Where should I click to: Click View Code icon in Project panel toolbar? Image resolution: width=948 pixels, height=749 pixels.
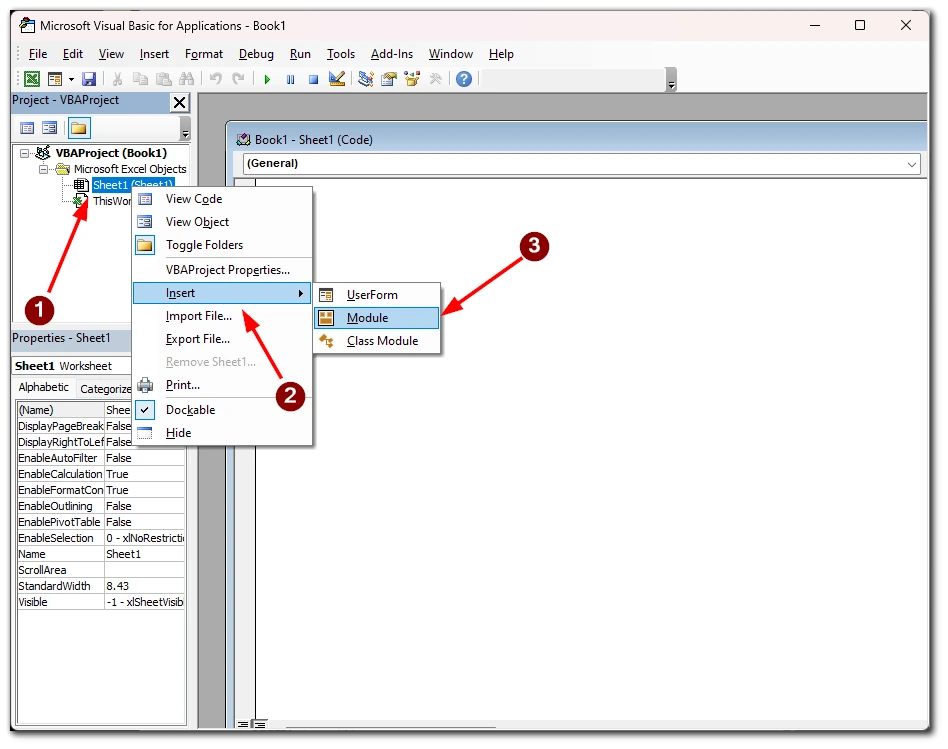(x=27, y=128)
